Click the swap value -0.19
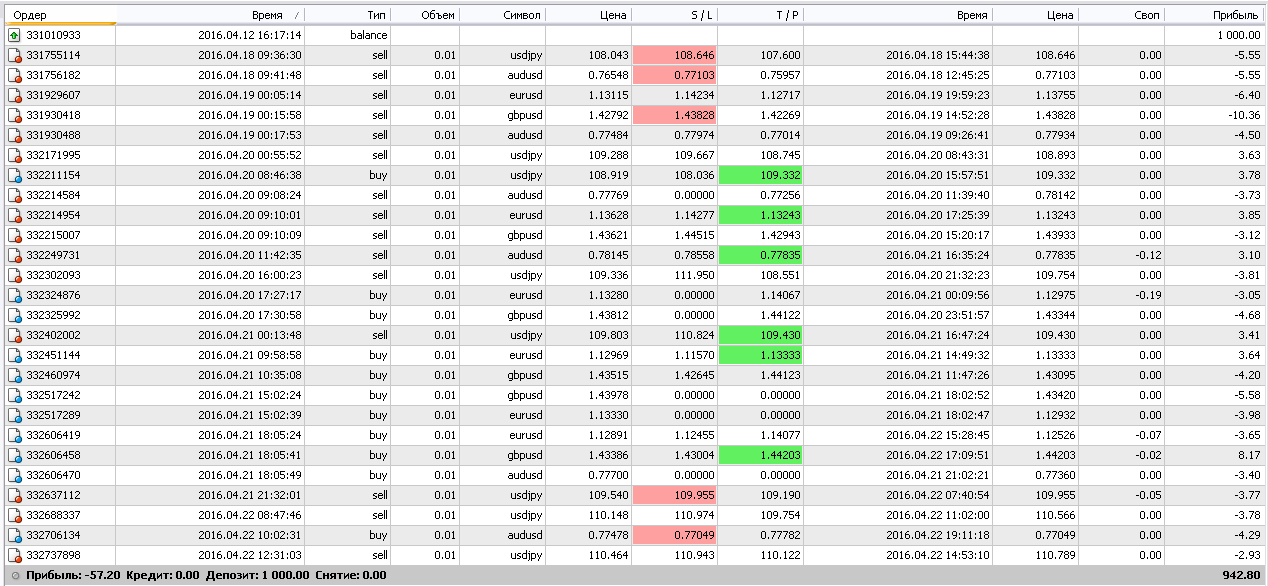The width and height of the screenshot is (1268, 586). [1147, 295]
